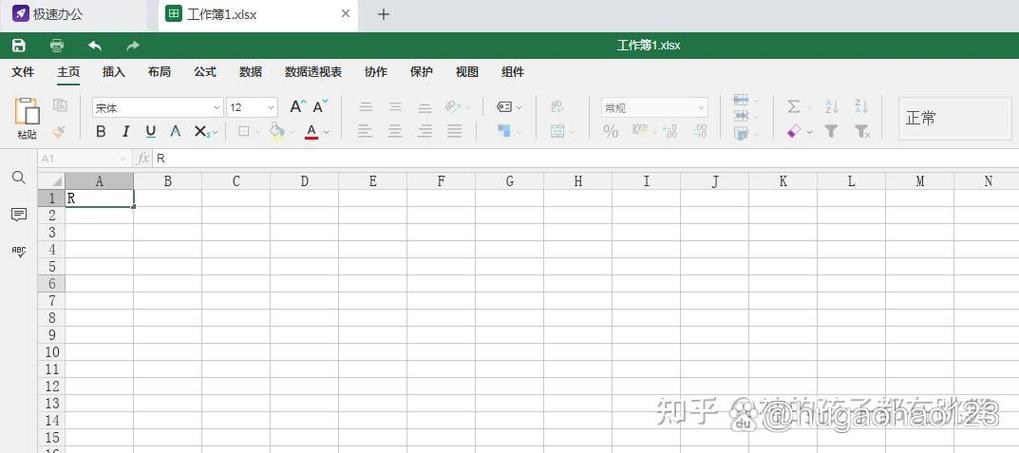The width and height of the screenshot is (1019, 453).
Task: Align the cell text to the vertical middle
Action: click(x=395, y=107)
